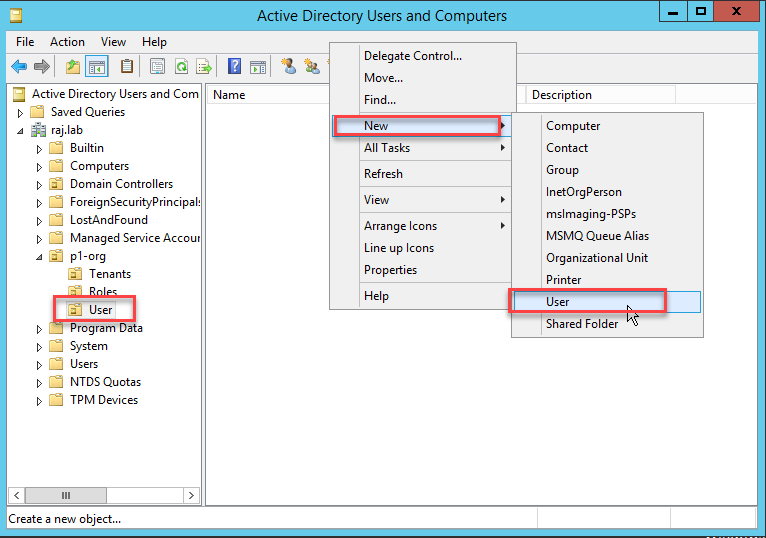This screenshot has height=538, width=766.
Task: Select the TPM Devices tree item
Action: [104, 400]
